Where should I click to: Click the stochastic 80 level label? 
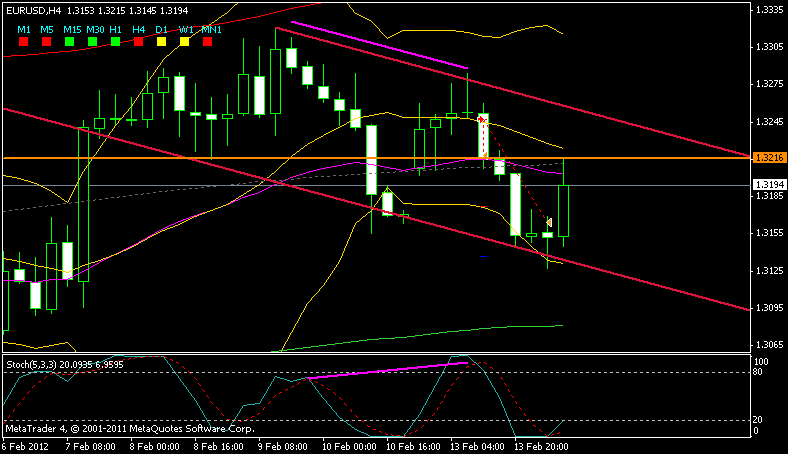pyautogui.click(x=758, y=372)
